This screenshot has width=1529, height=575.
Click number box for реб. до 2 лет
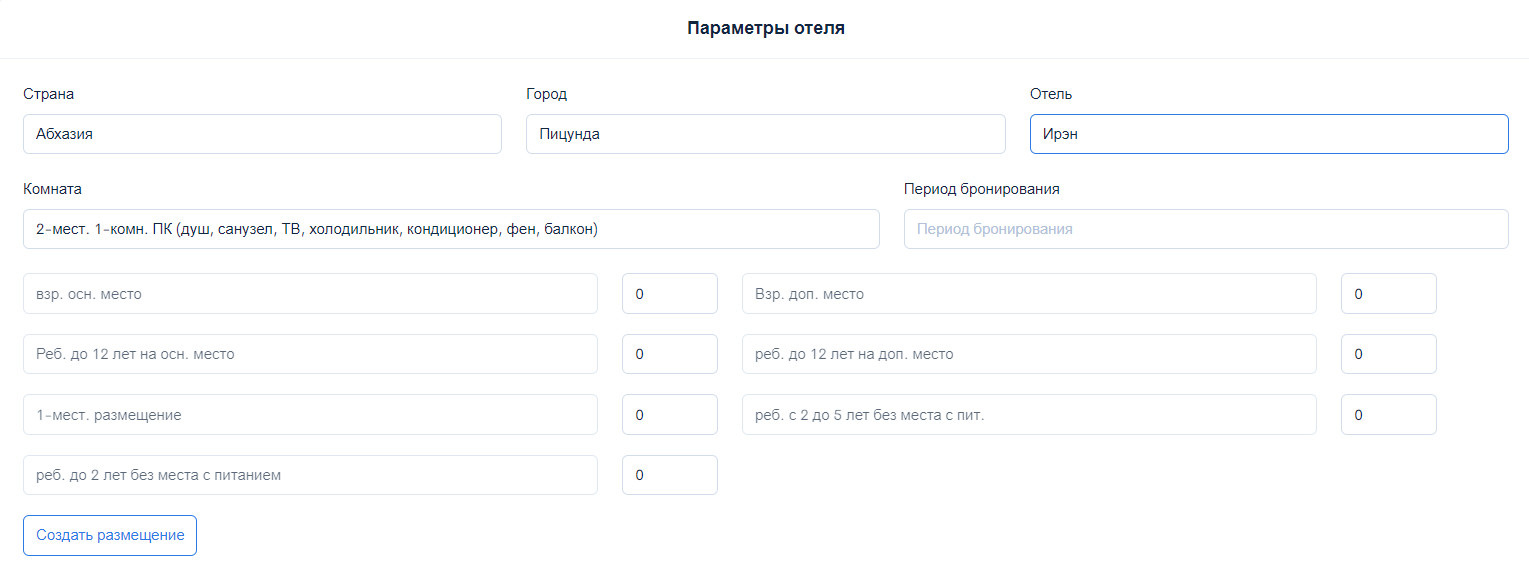pyautogui.click(x=669, y=475)
